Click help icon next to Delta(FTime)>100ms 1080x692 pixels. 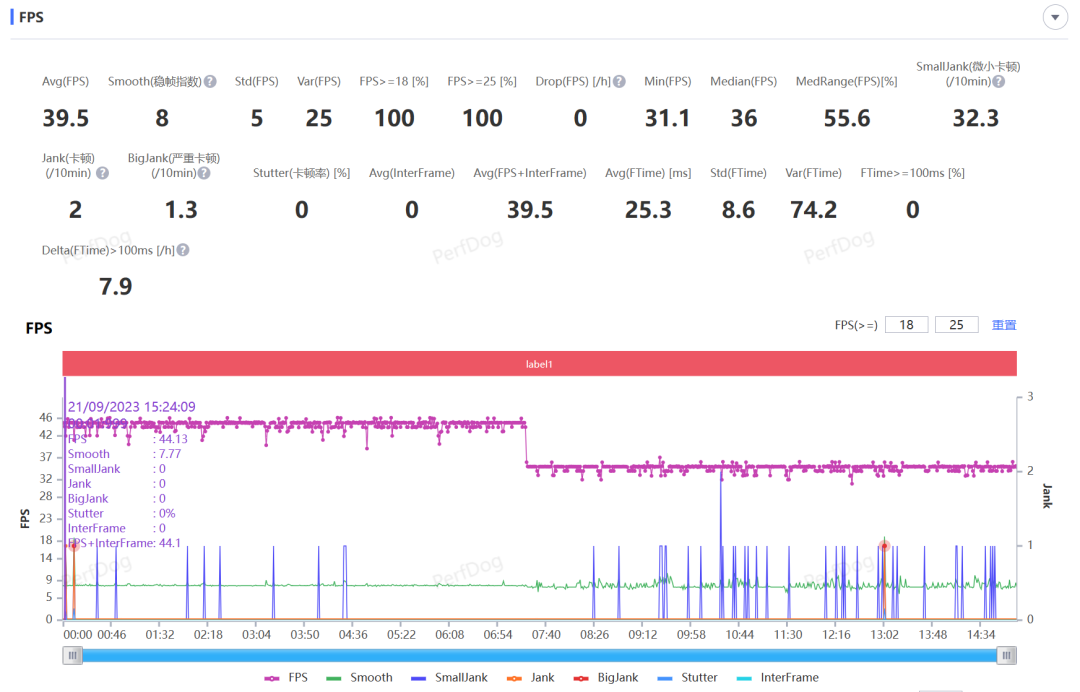[183, 251]
